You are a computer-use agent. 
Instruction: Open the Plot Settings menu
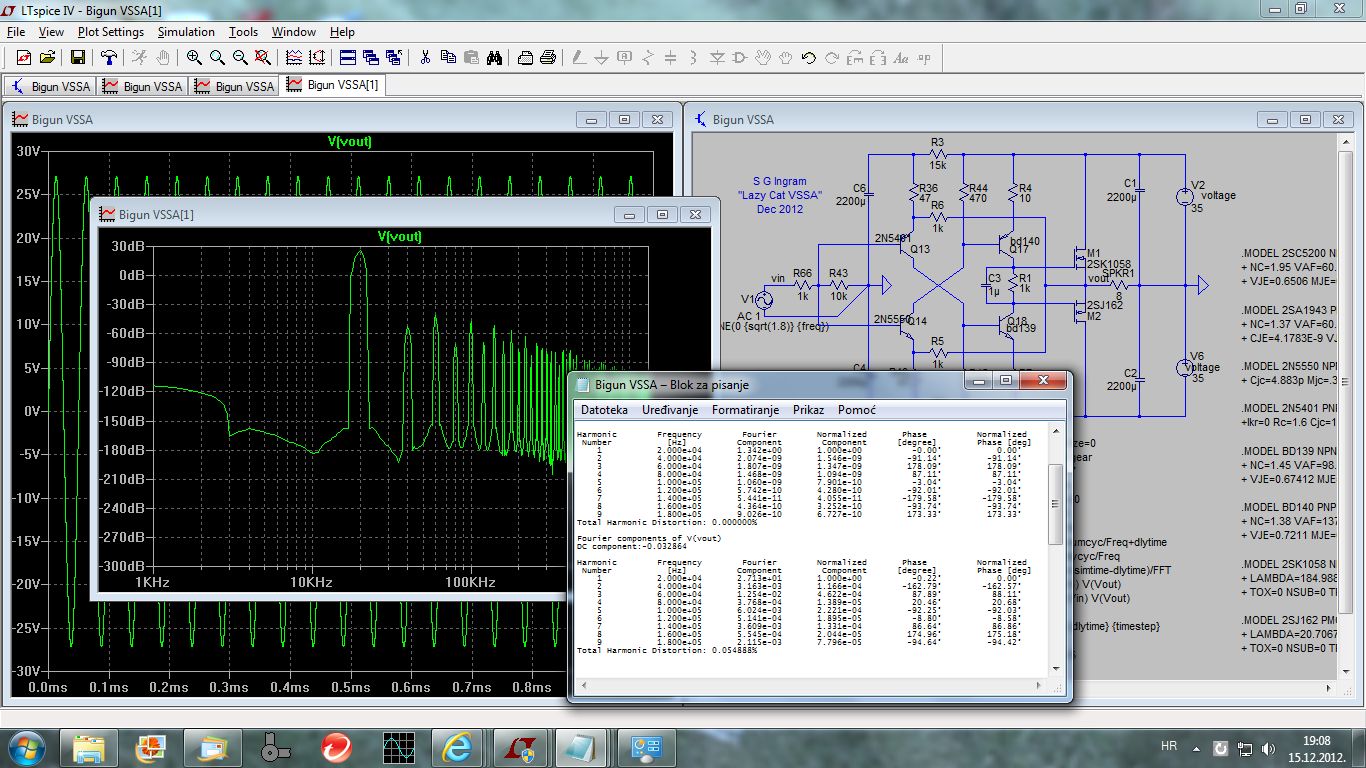click(111, 32)
